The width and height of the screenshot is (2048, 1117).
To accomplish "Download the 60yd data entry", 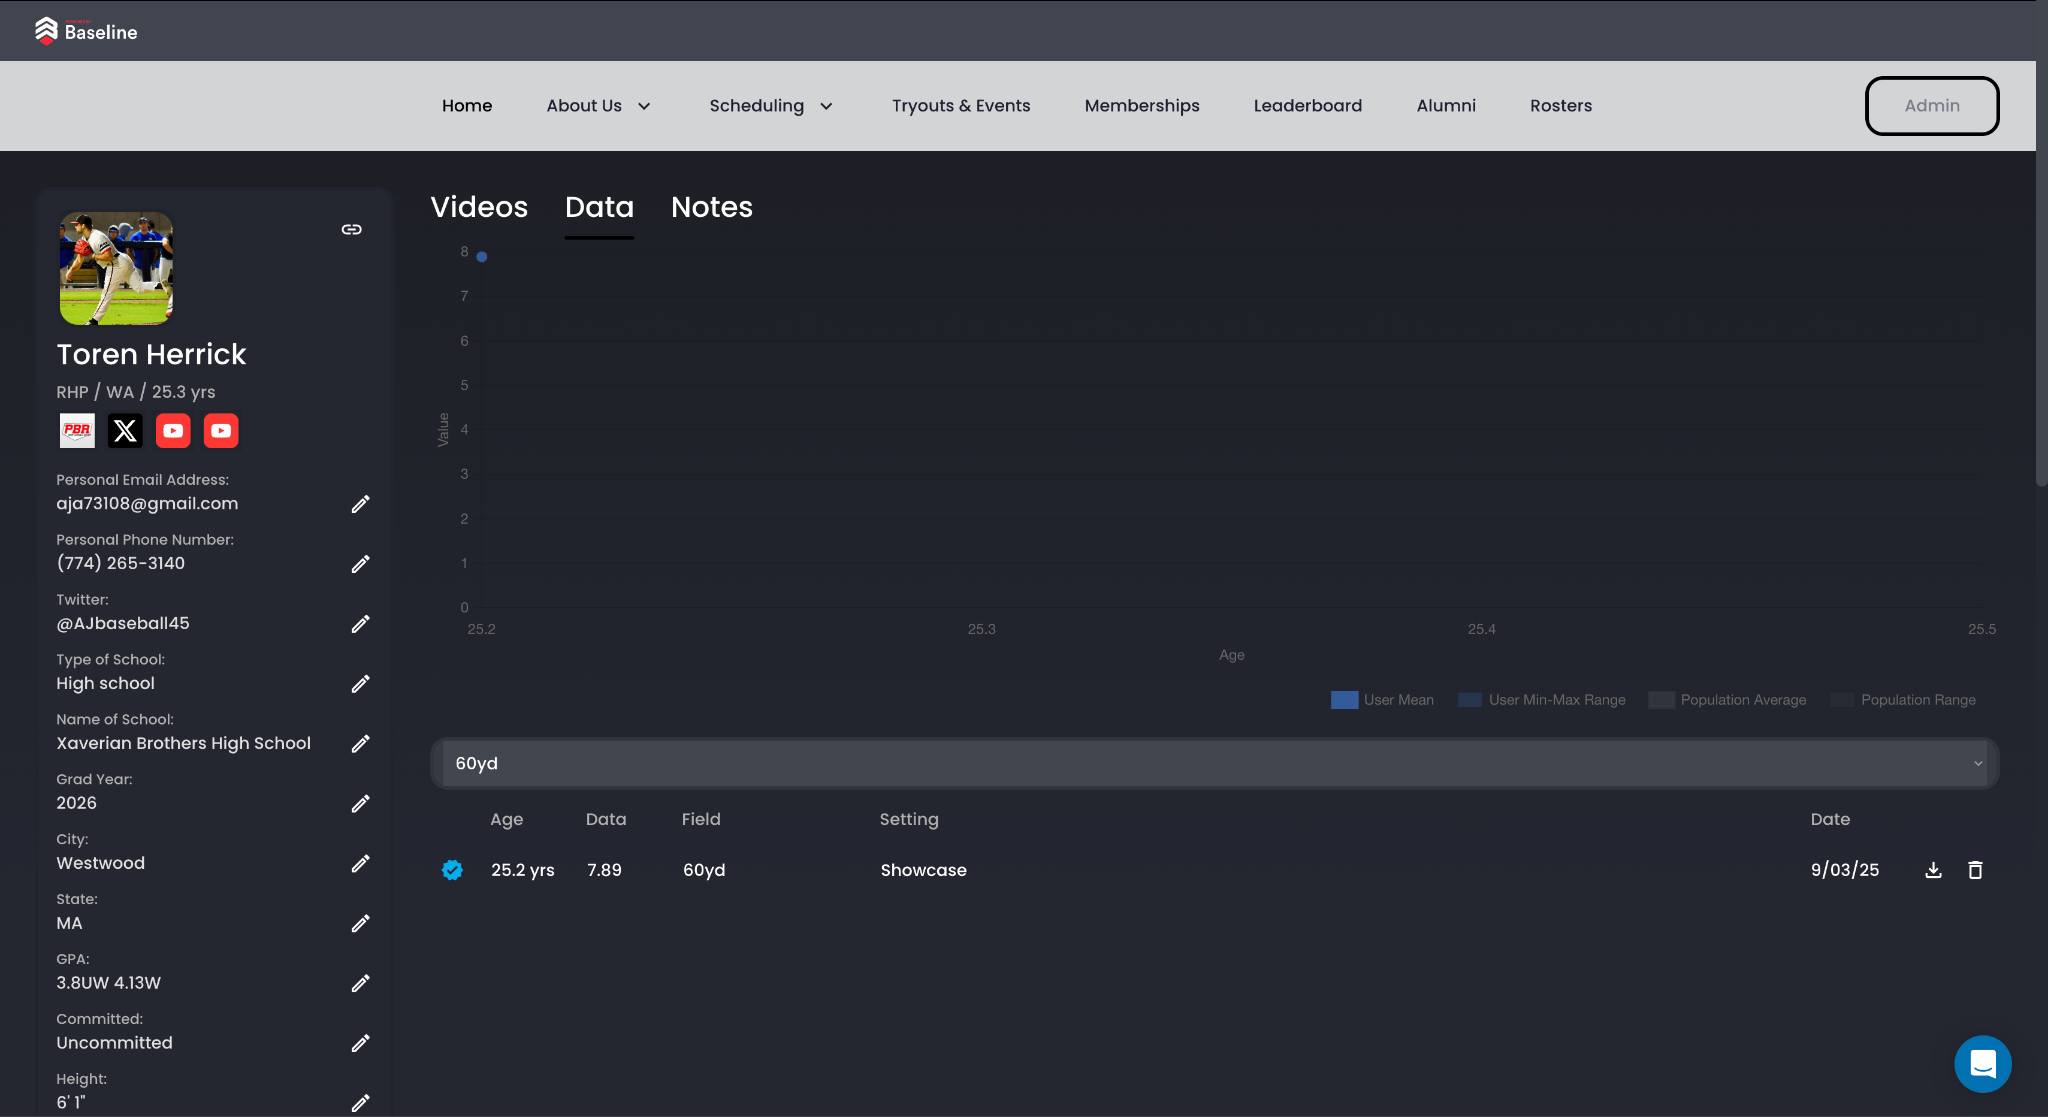I will [1933, 870].
